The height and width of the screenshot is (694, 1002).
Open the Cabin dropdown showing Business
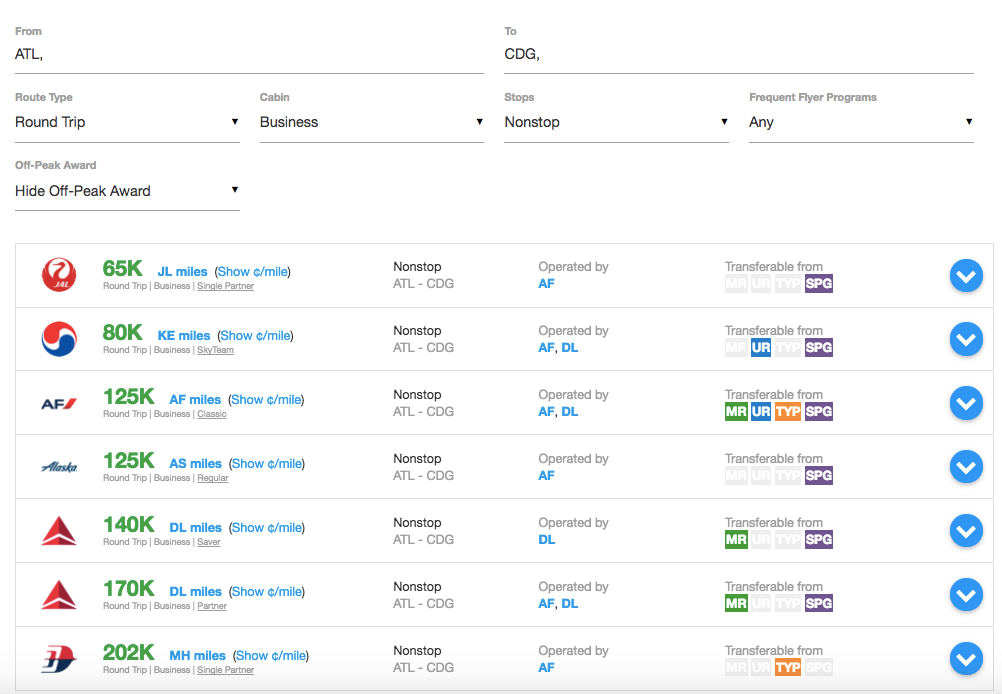tap(371, 122)
